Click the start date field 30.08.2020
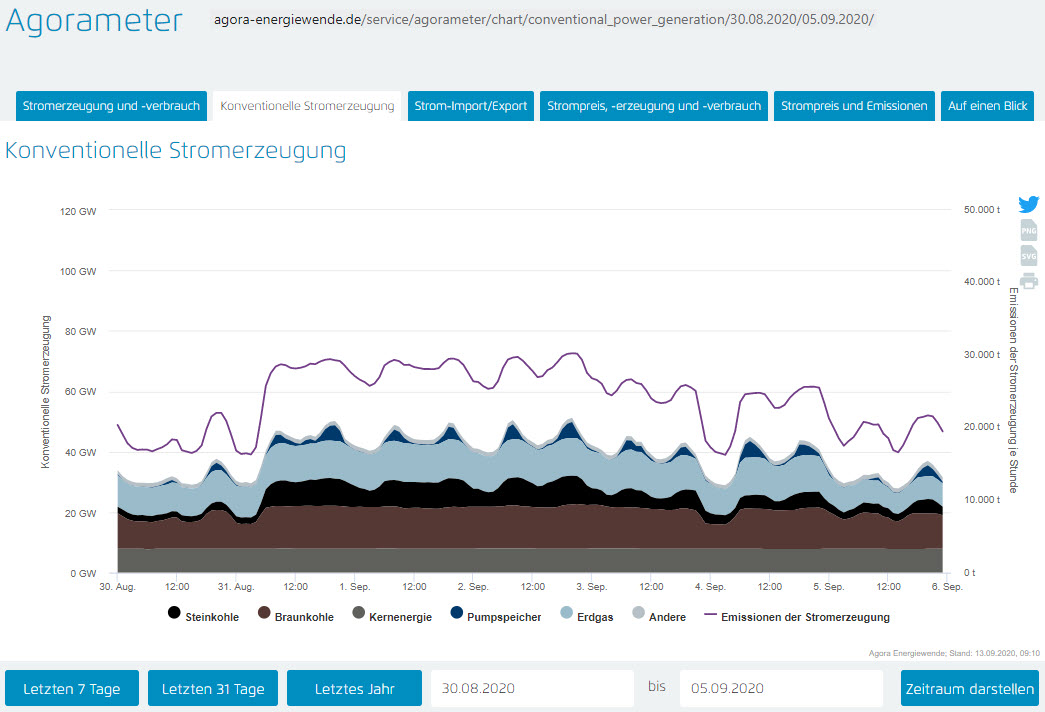The width and height of the screenshot is (1045, 712). 532,689
